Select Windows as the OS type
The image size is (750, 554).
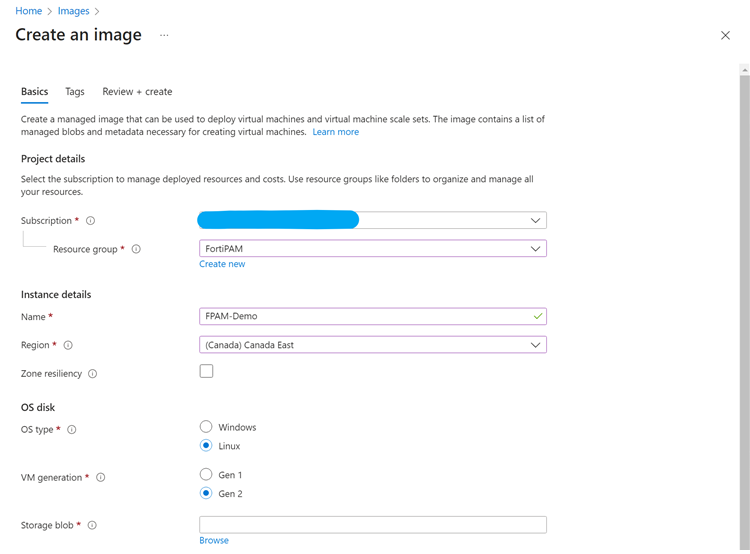coord(206,427)
